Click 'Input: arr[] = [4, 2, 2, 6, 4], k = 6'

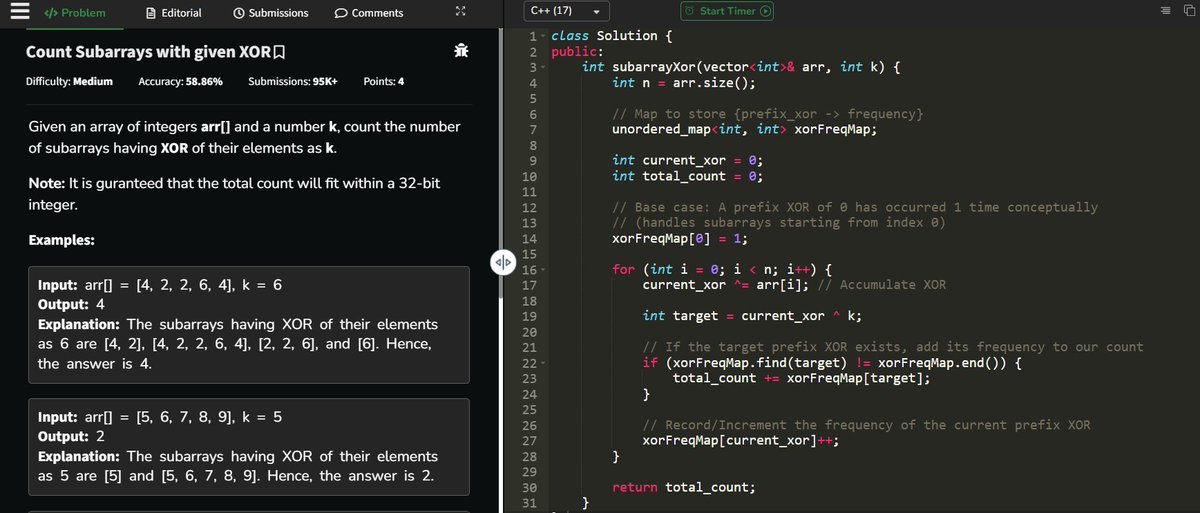pyautogui.click(x=160, y=285)
